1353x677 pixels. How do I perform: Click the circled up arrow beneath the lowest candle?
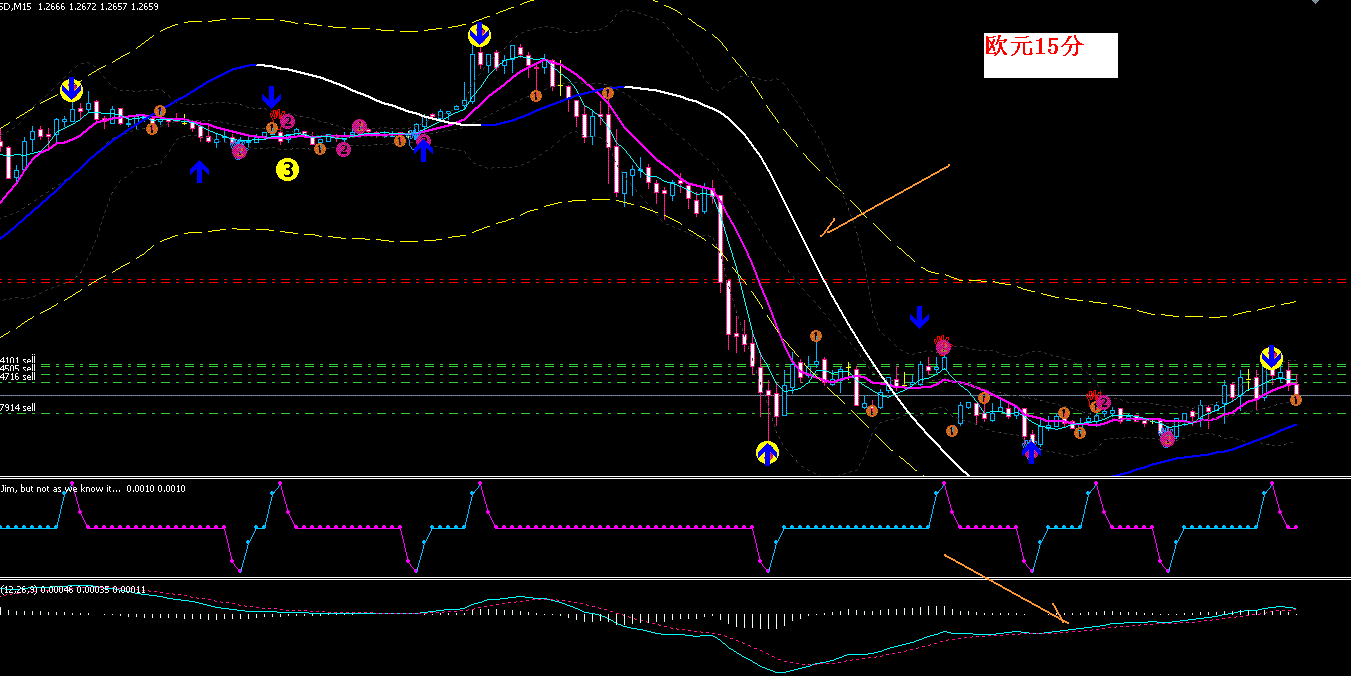coord(767,454)
